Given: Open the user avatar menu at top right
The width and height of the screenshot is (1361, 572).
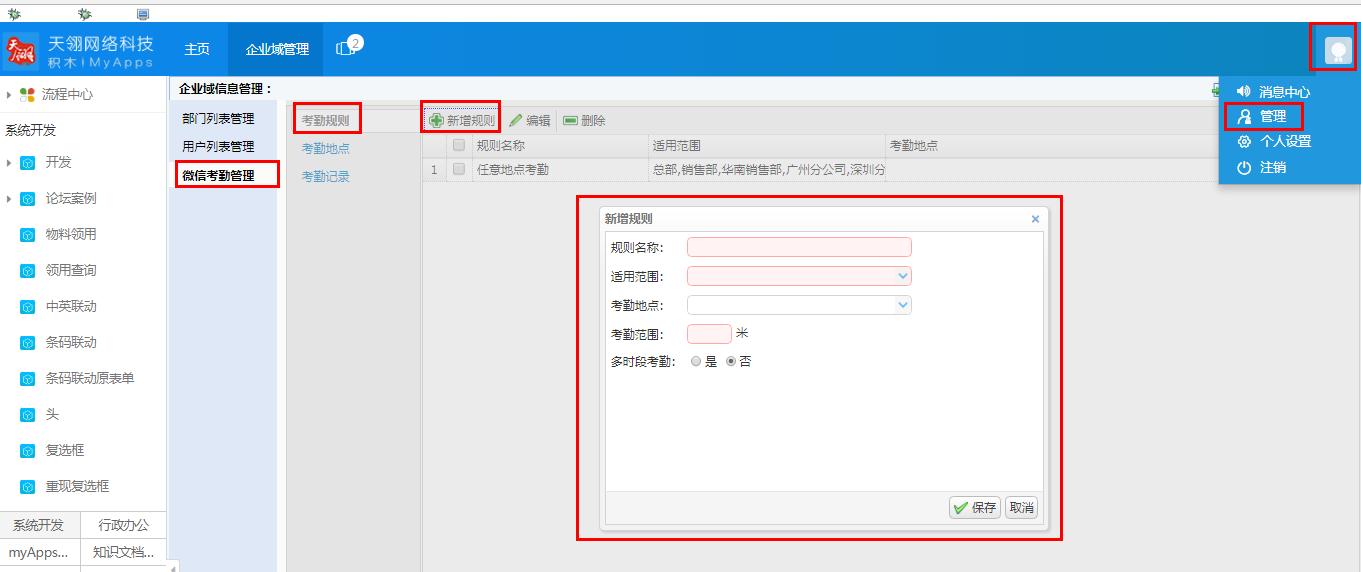Looking at the screenshot, I should tap(1338, 50).
